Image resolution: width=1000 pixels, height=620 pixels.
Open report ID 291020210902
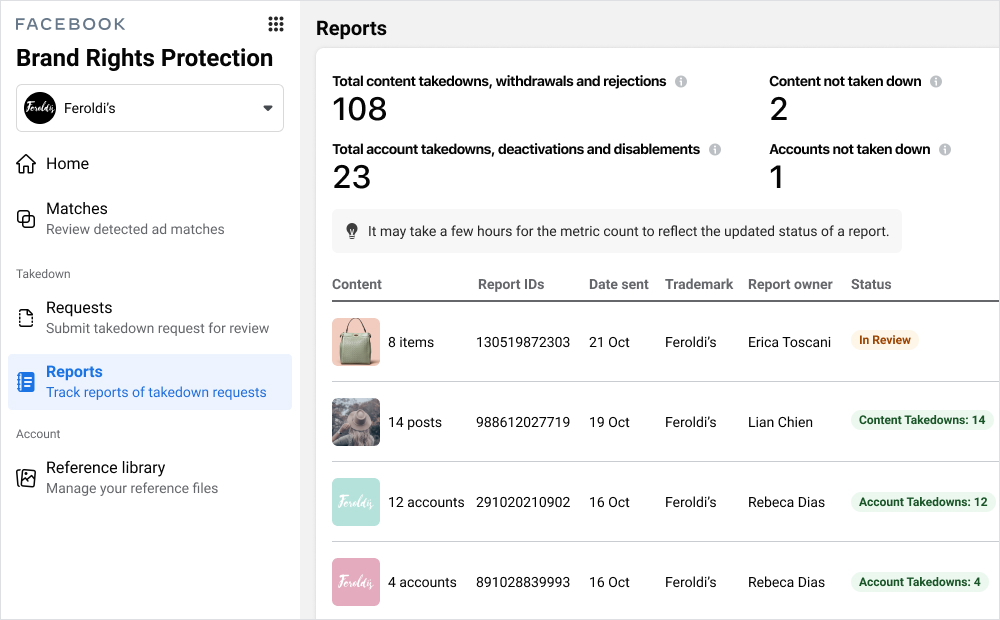pyautogui.click(x=523, y=502)
